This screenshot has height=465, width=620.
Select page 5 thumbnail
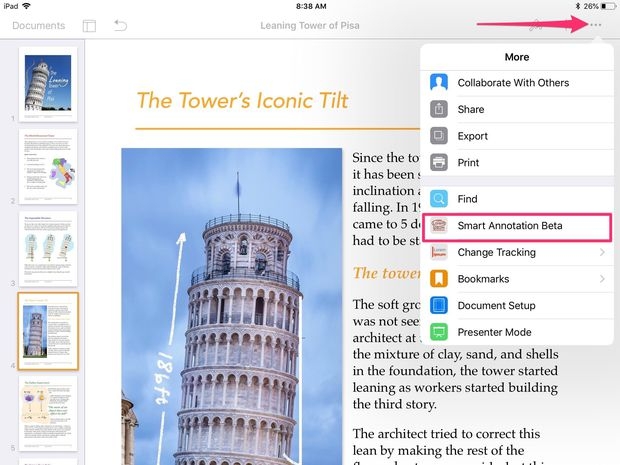(48, 414)
